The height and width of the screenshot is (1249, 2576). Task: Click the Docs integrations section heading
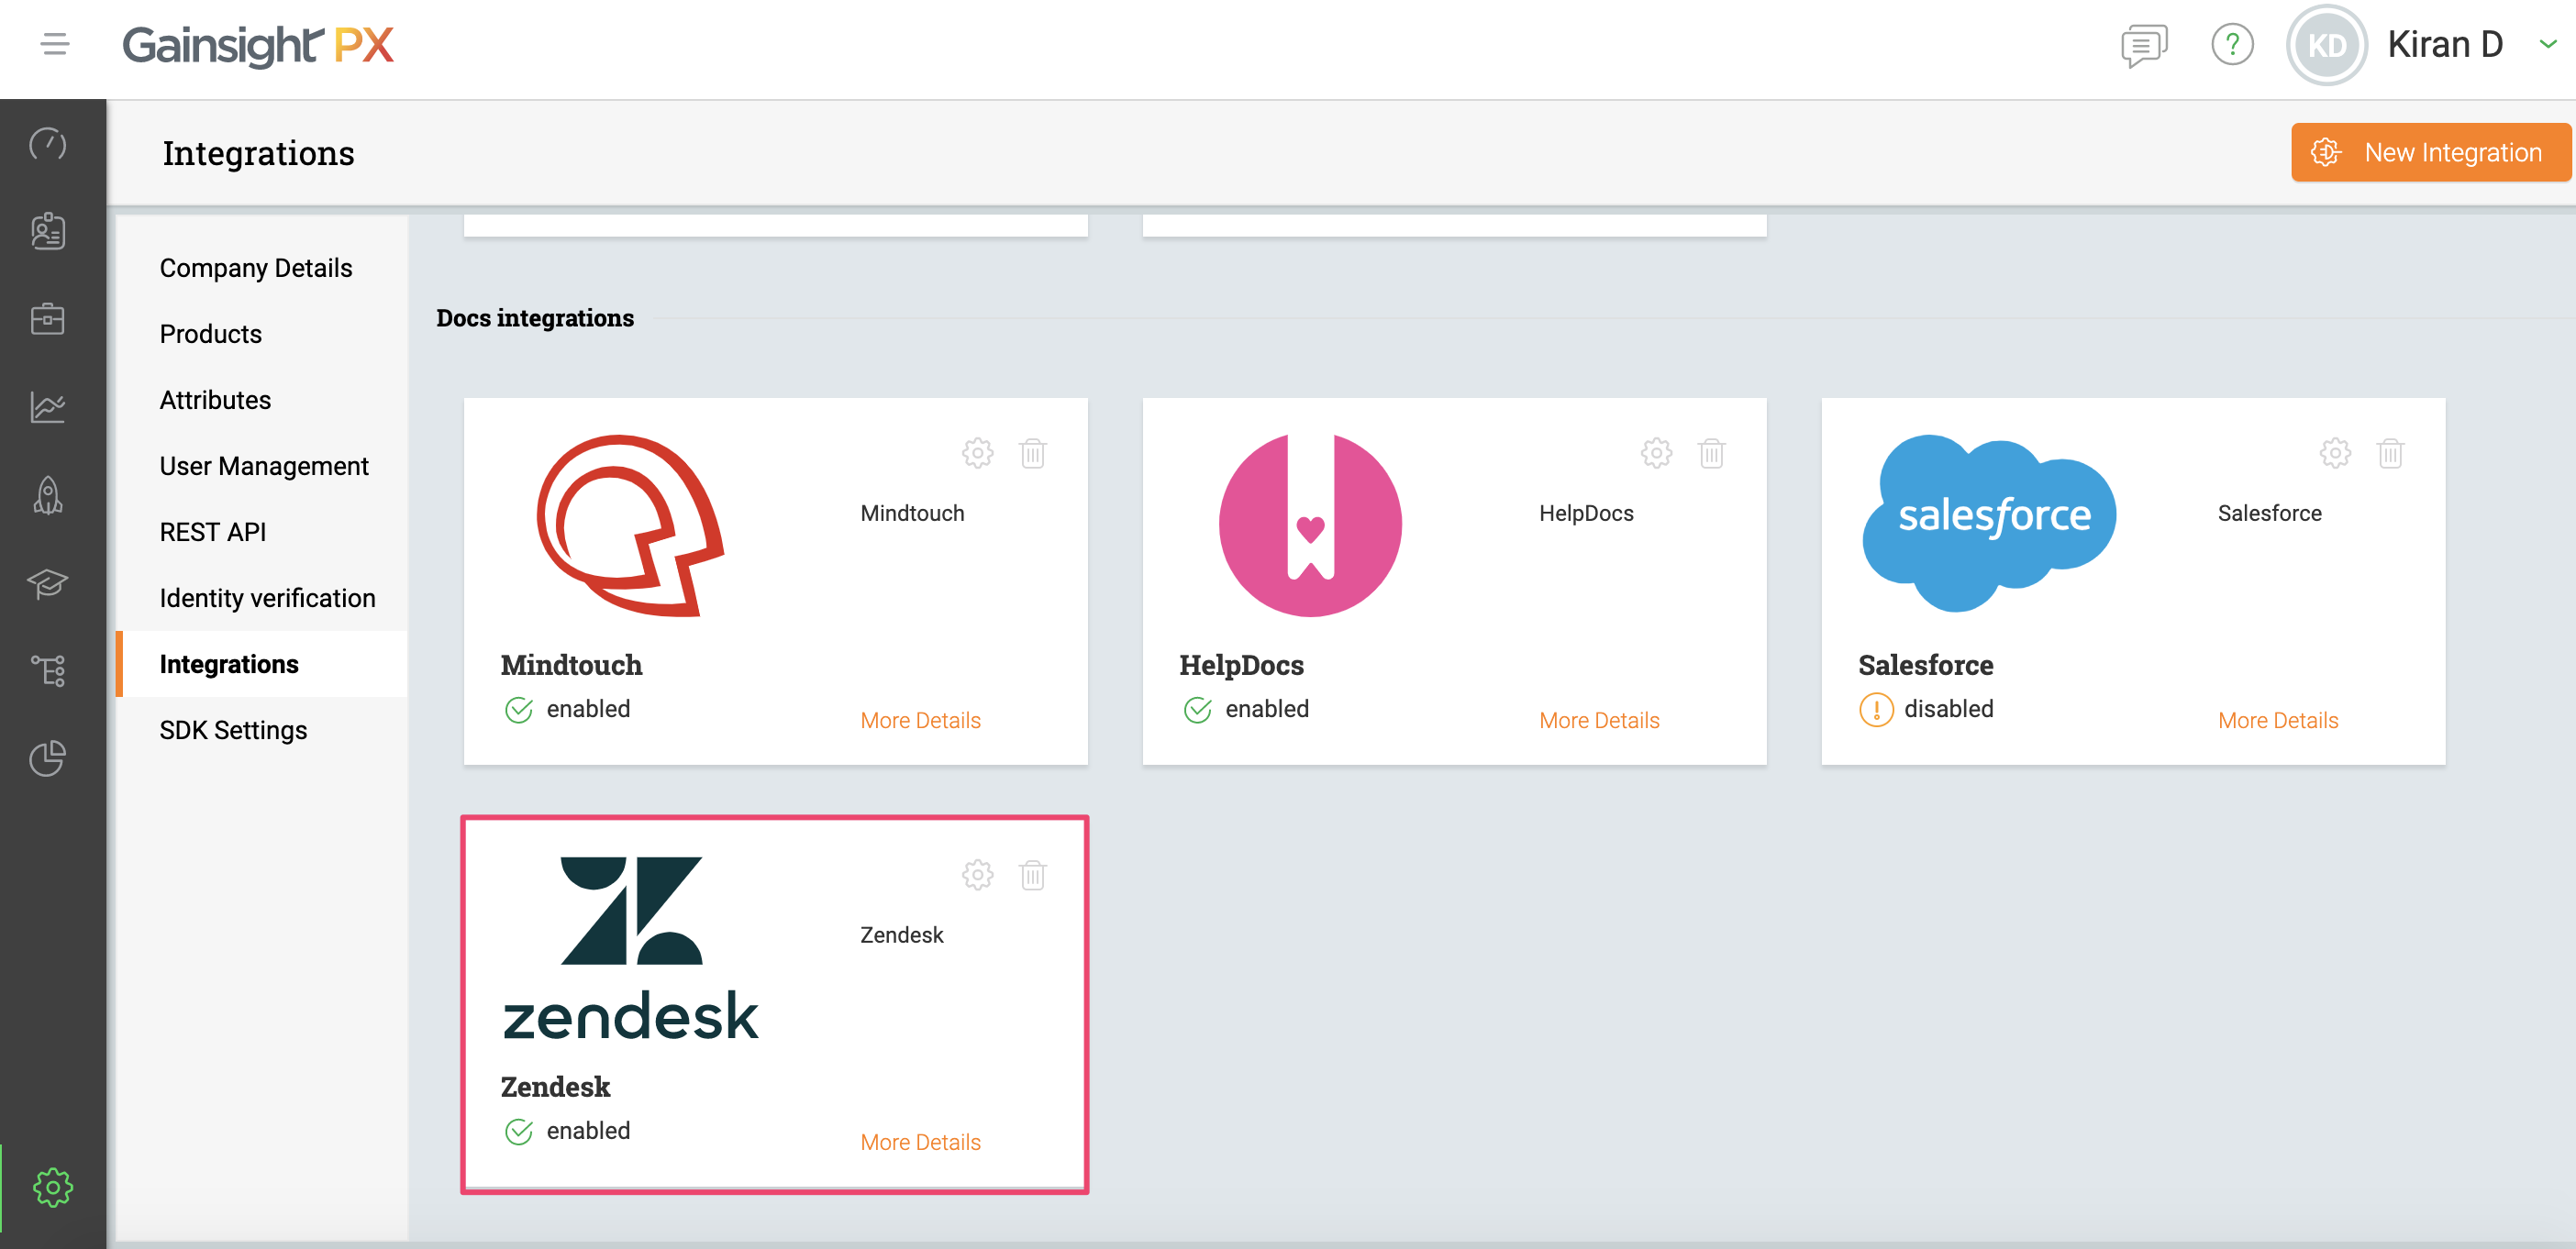[535, 318]
